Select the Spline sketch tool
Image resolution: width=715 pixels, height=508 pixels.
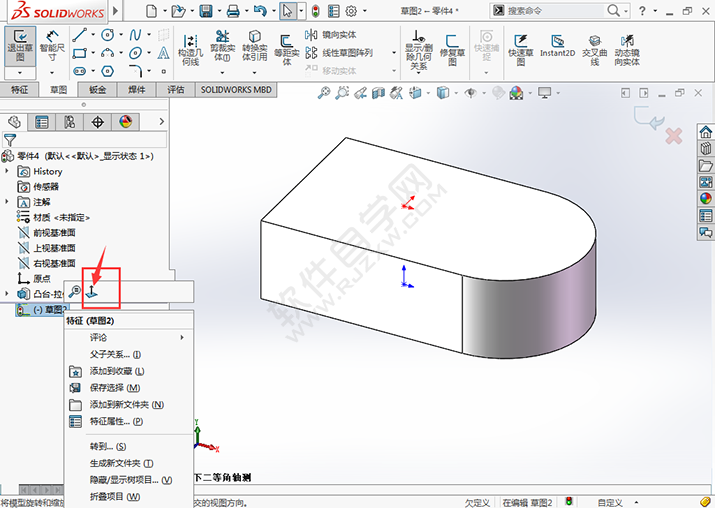tap(135, 35)
